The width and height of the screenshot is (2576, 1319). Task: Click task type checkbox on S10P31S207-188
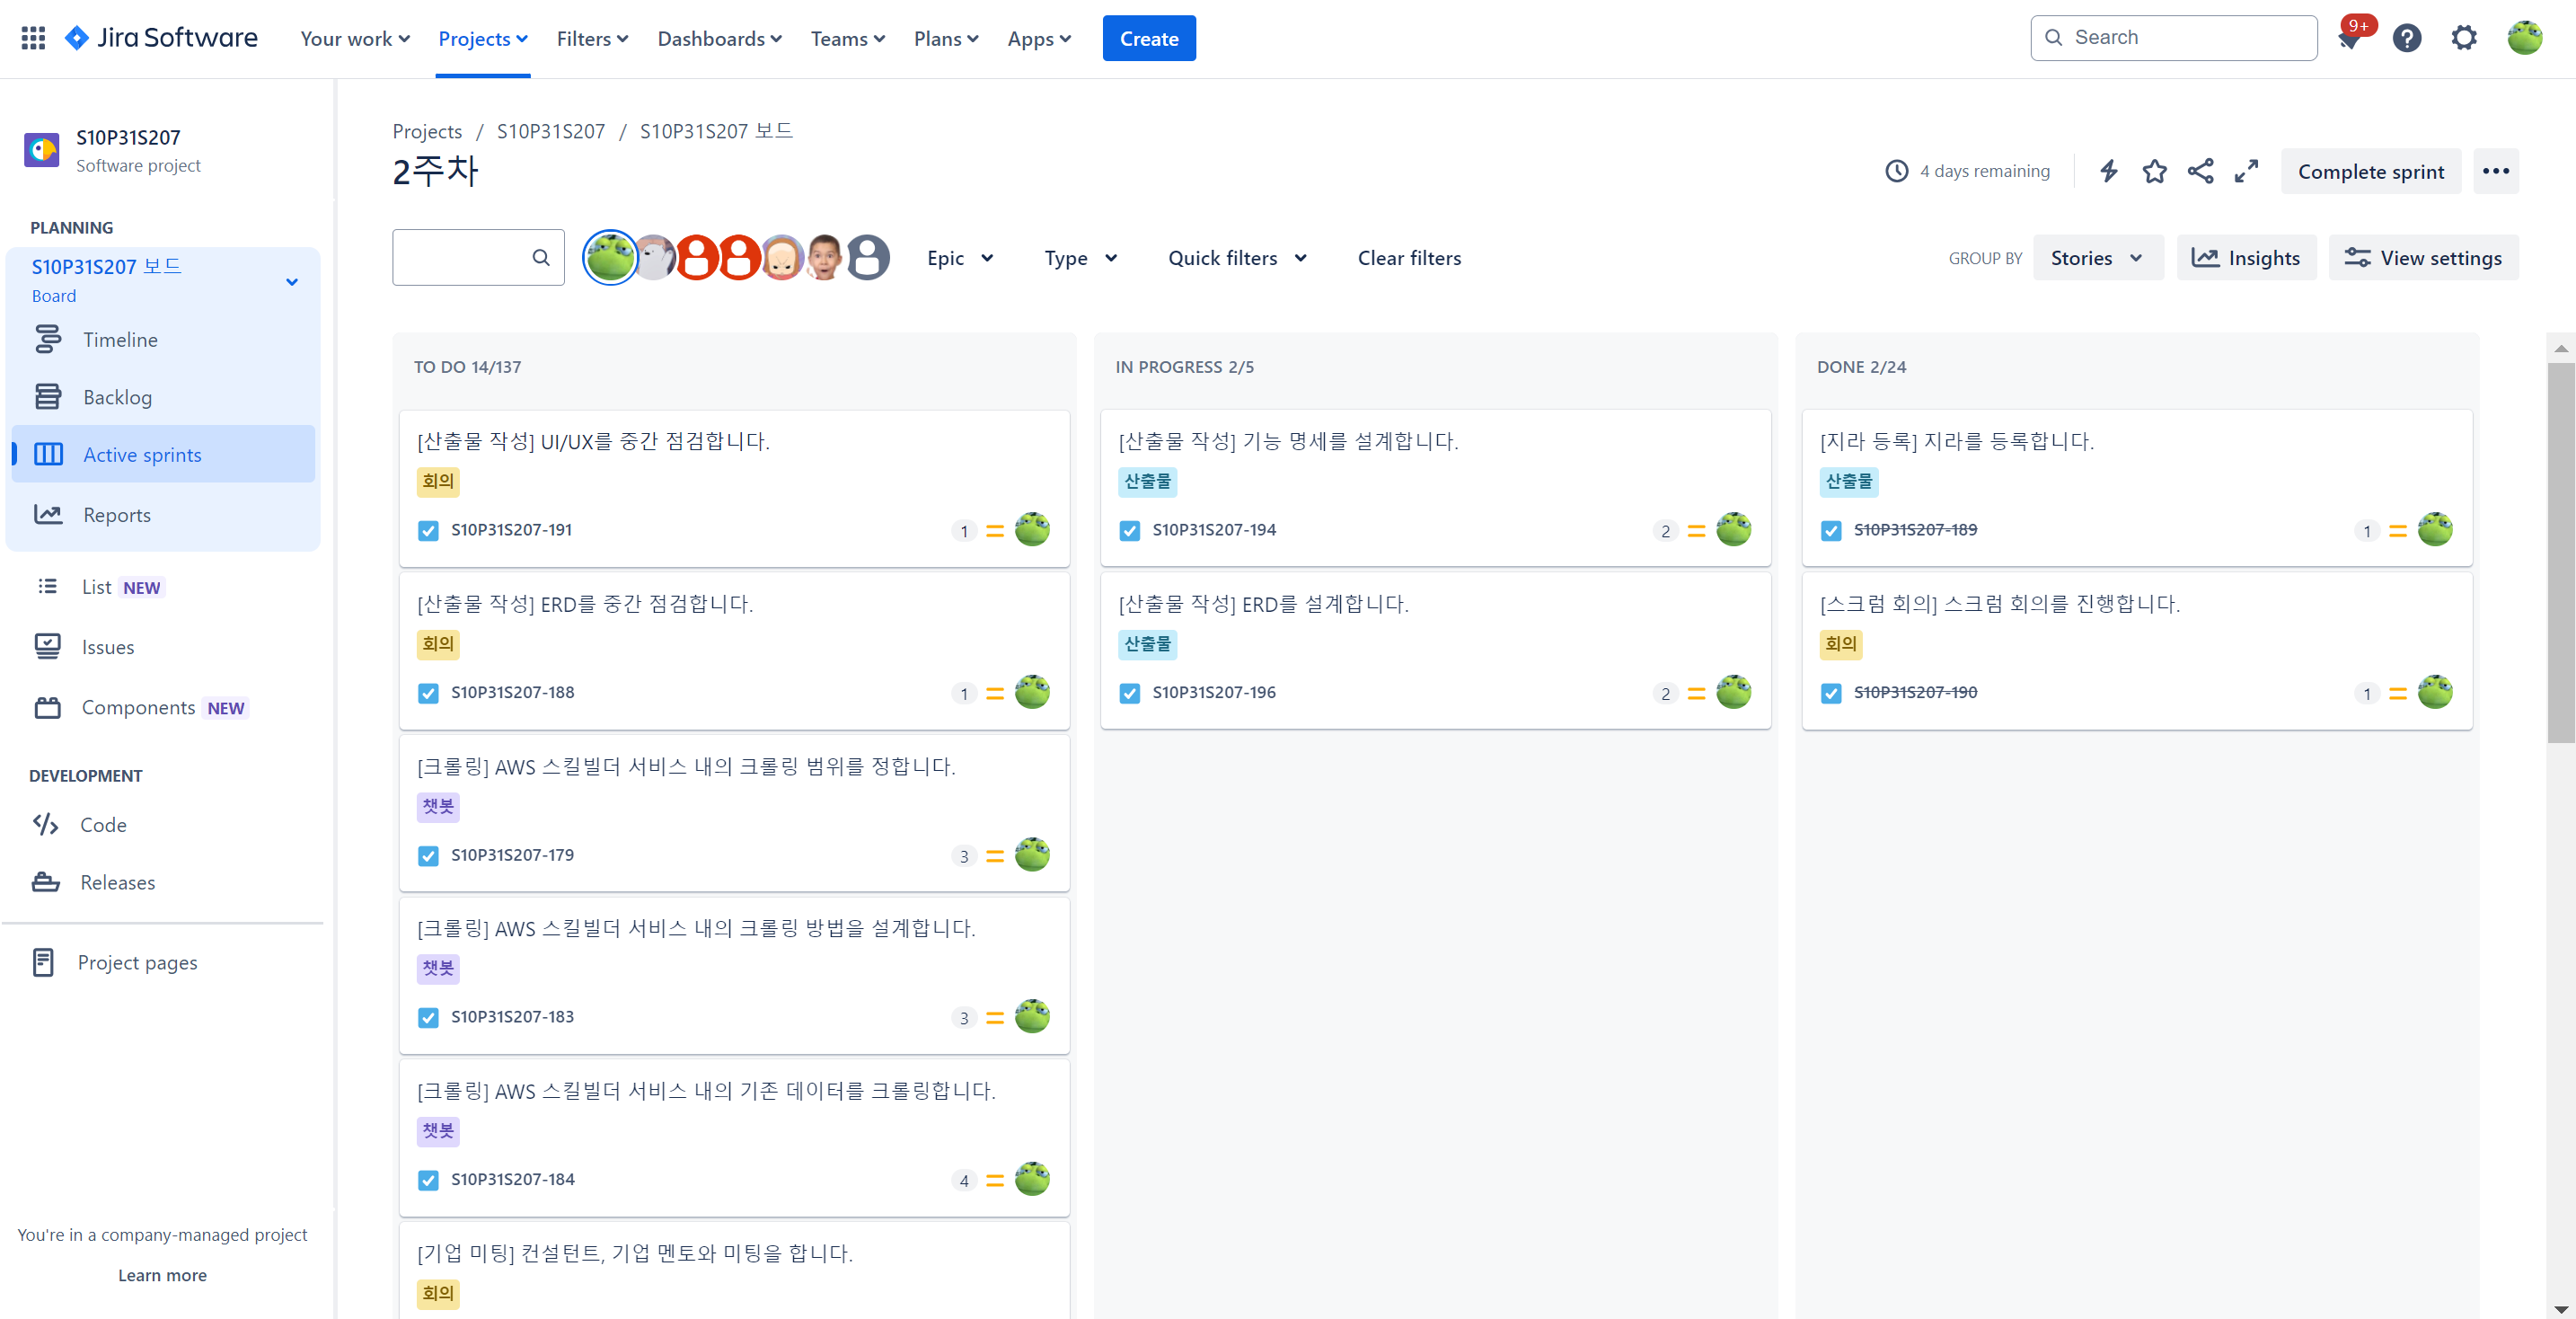click(x=428, y=693)
